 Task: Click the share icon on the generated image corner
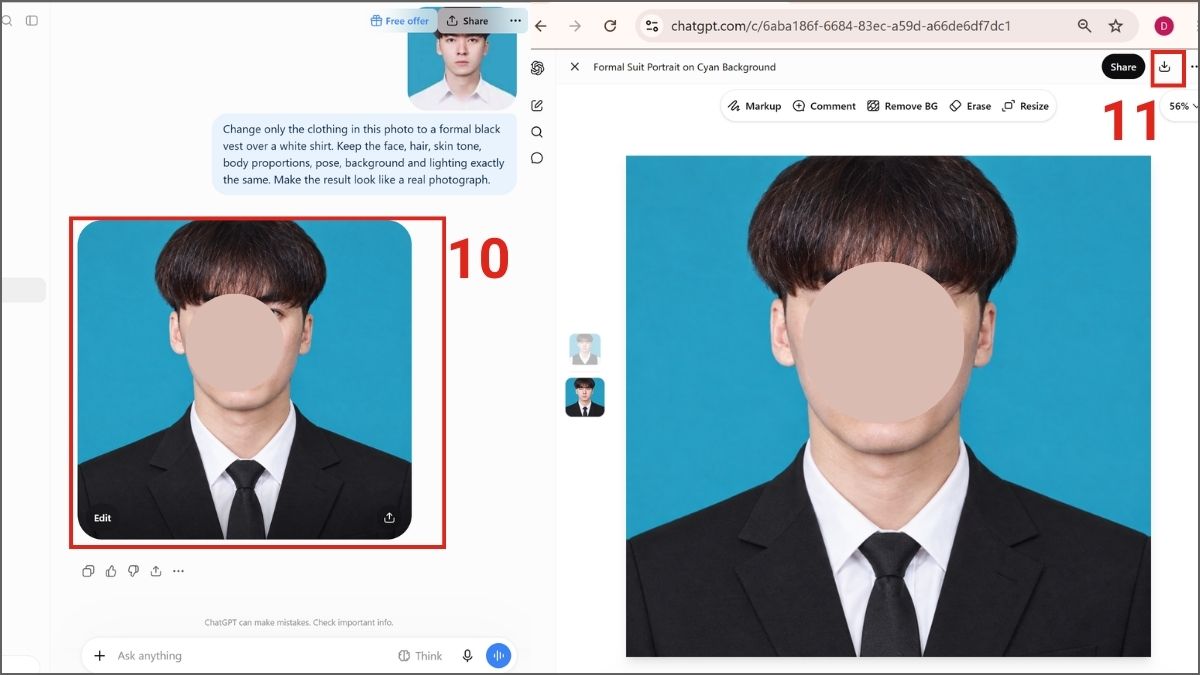389,518
